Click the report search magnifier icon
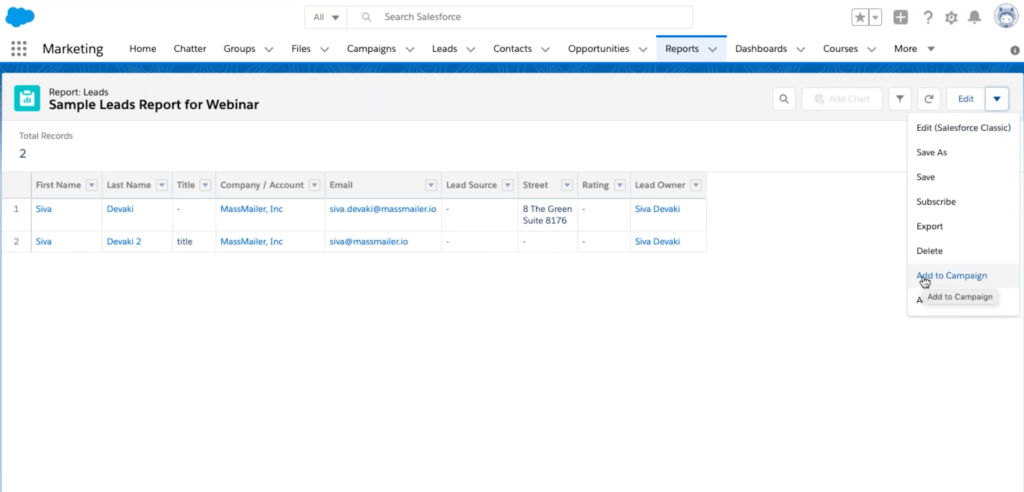The height and width of the screenshot is (492, 1024). click(785, 99)
